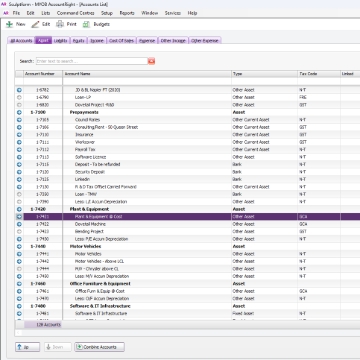The image size is (360, 360).
Task: Switch to the Other Income tab
Action: (x=173, y=41)
